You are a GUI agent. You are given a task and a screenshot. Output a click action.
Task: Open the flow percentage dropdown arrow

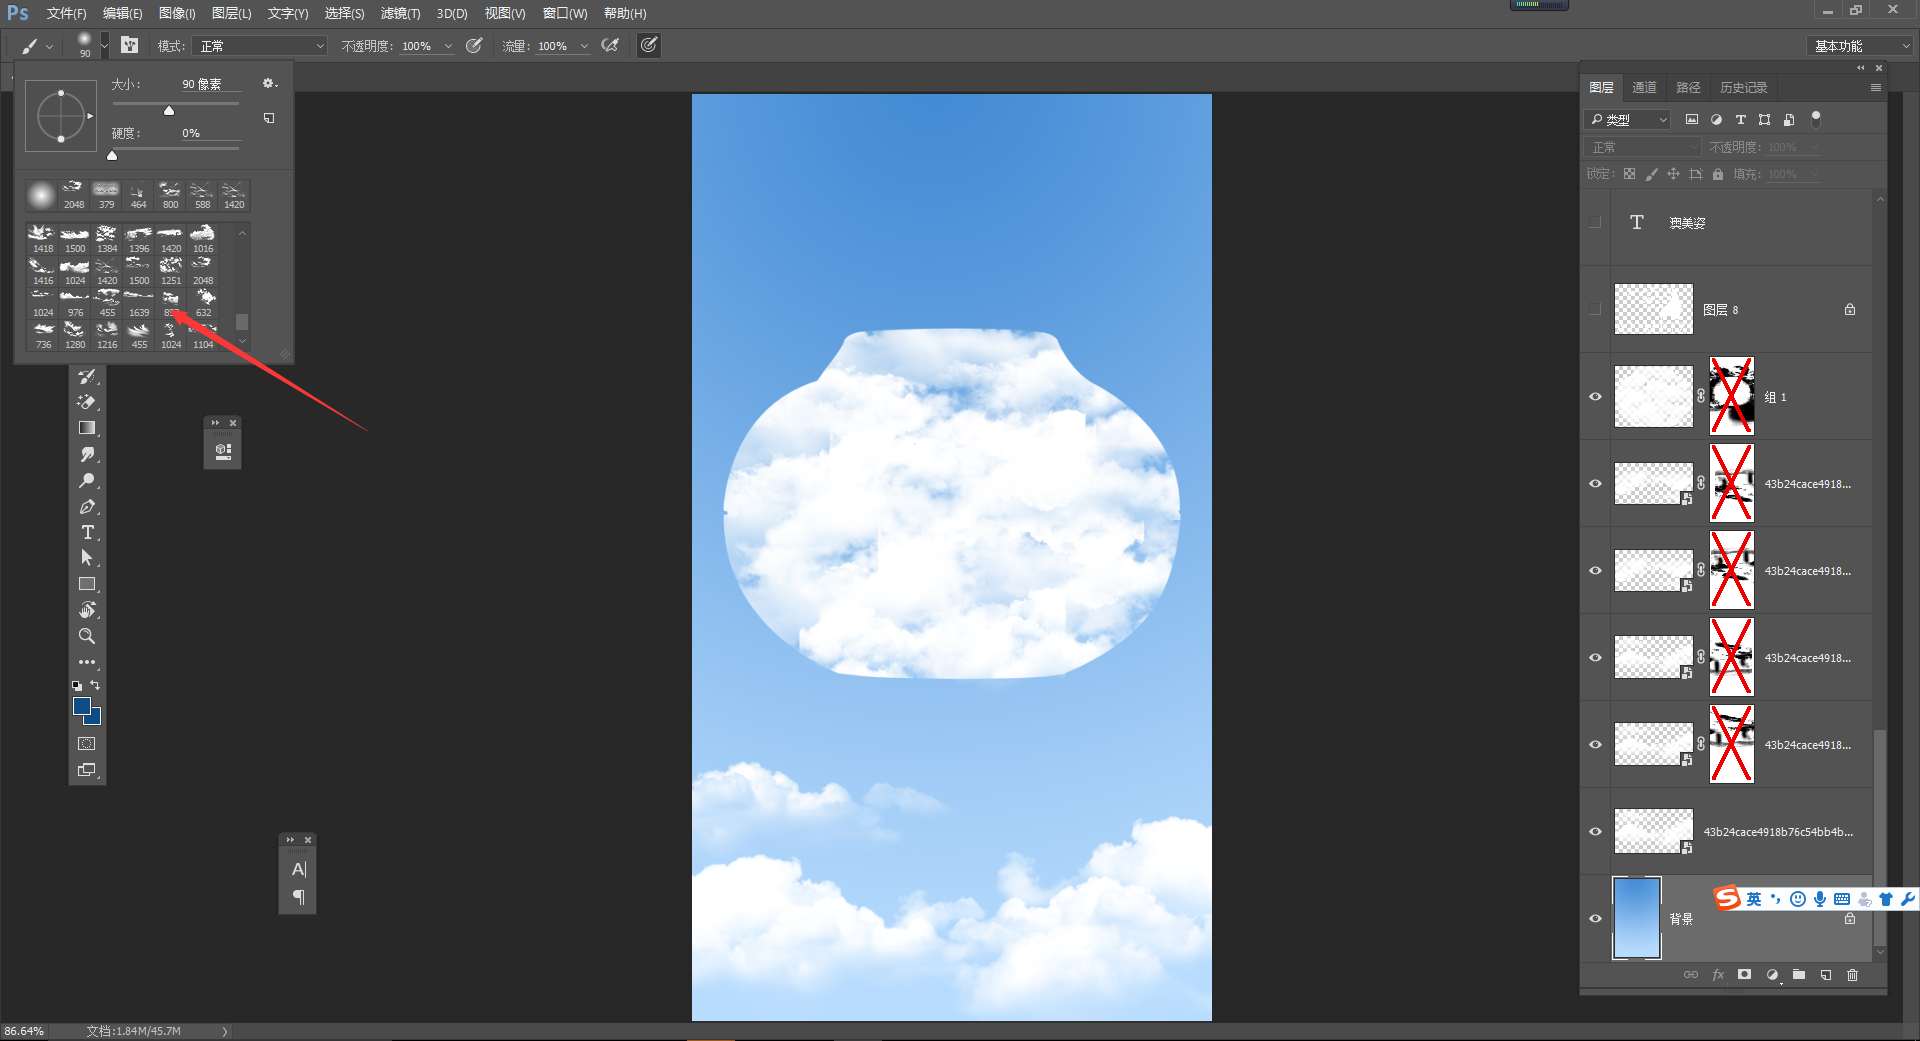coord(584,46)
